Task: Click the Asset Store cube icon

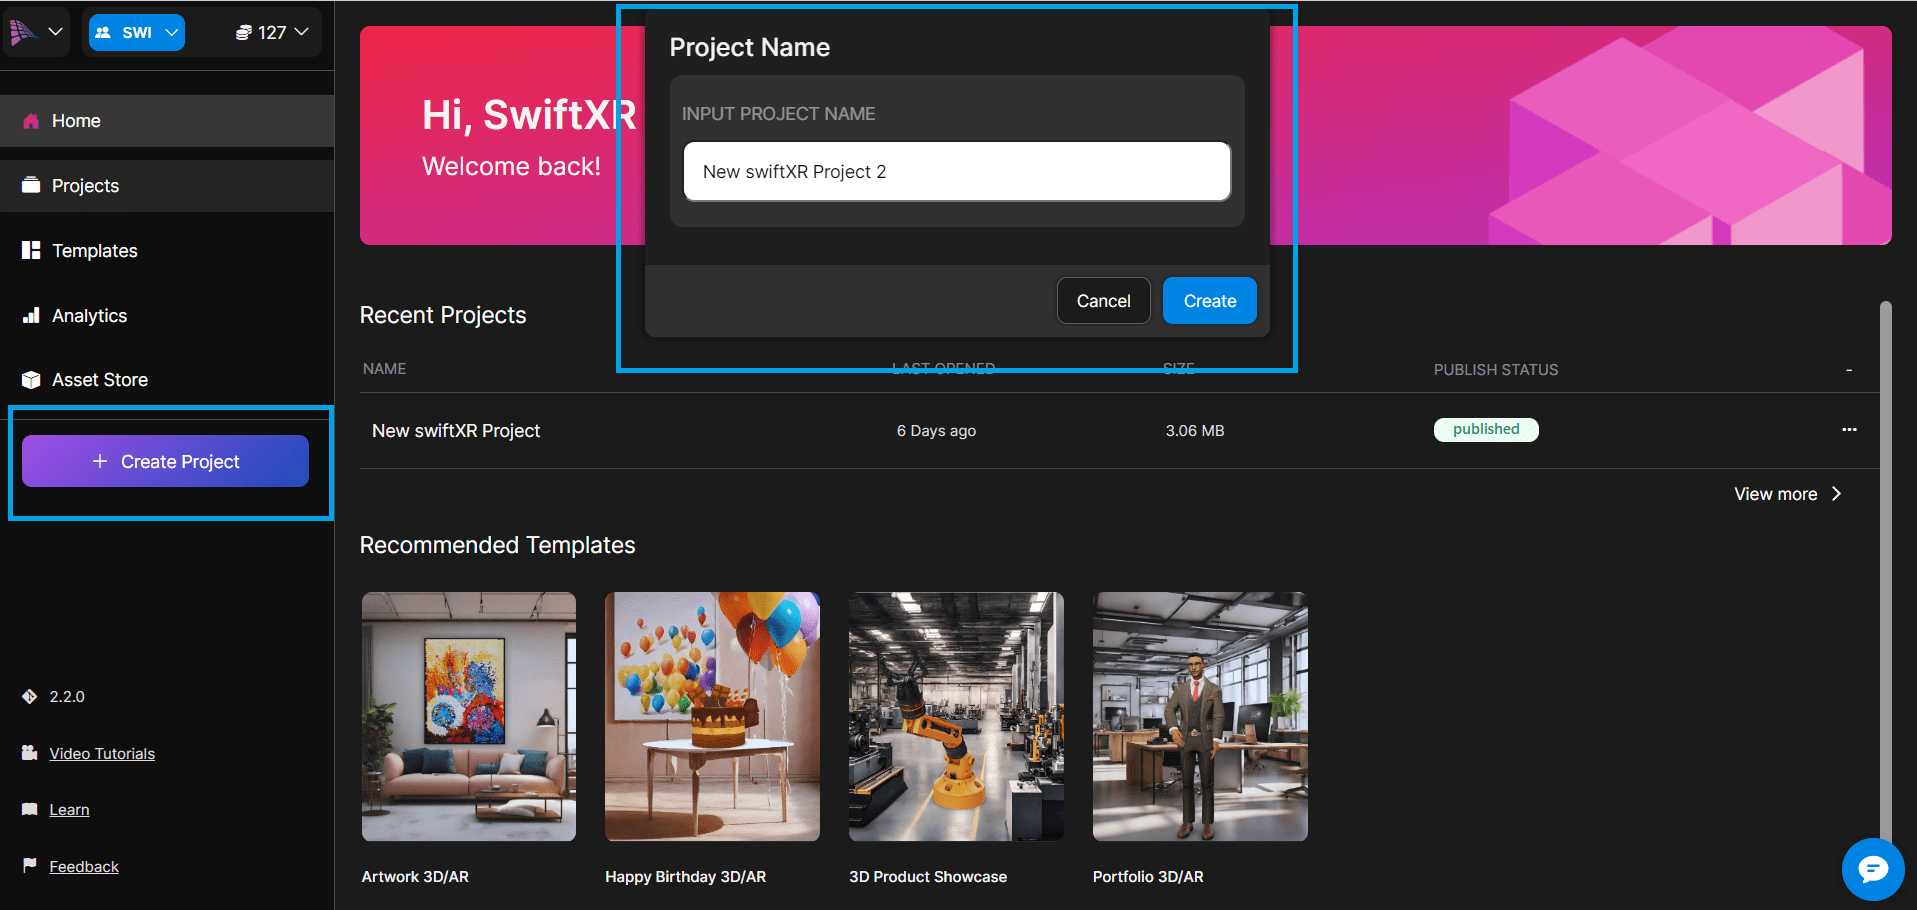Action: 31,380
